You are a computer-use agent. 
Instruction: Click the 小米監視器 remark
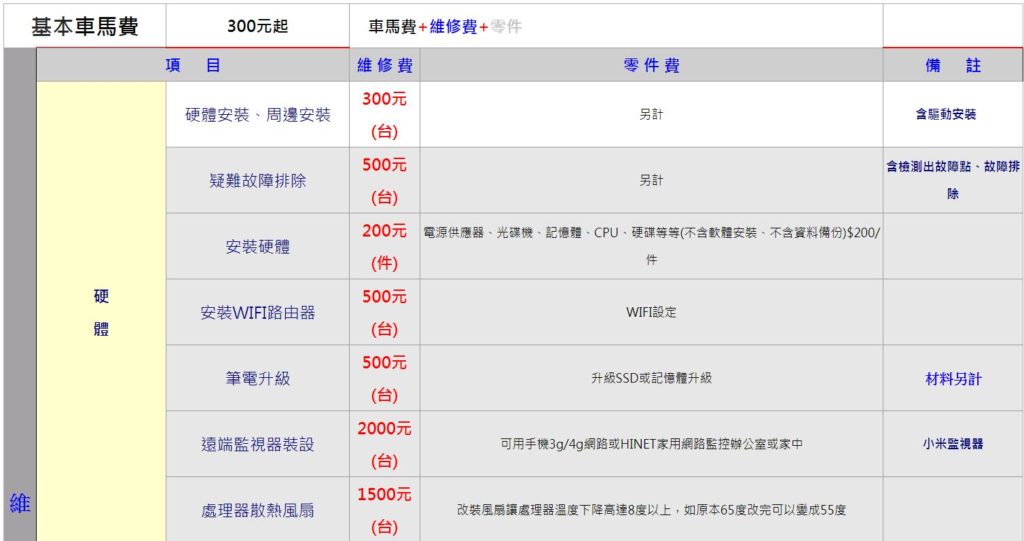953,444
